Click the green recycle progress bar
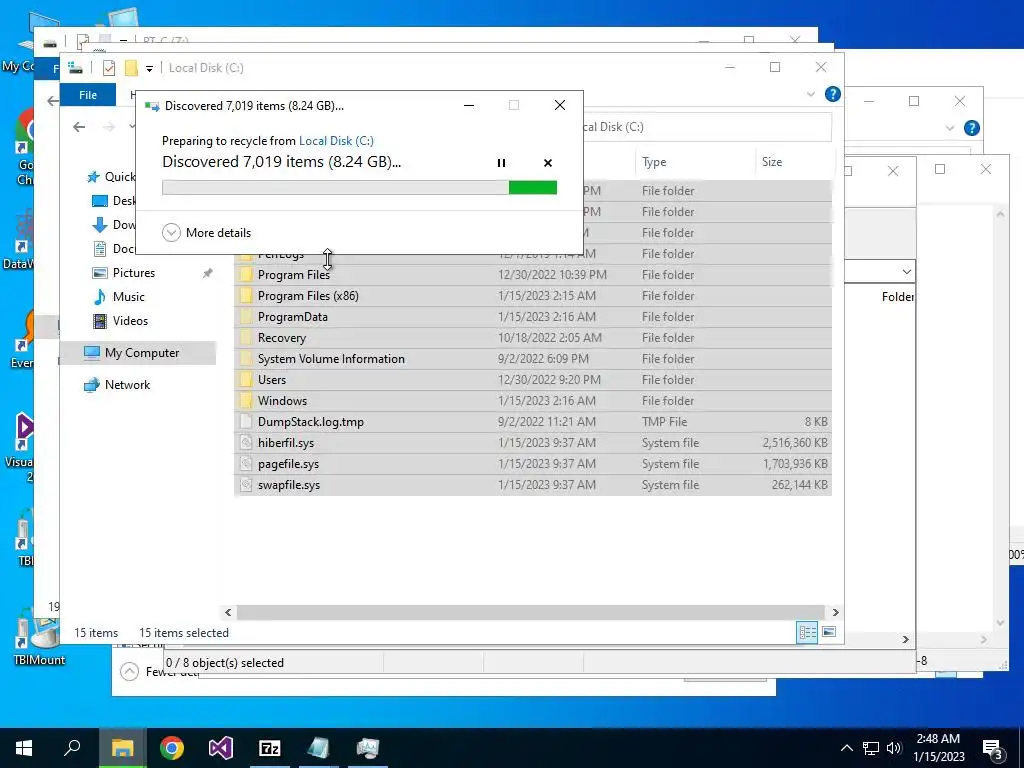1024x768 pixels. [x=359, y=188]
